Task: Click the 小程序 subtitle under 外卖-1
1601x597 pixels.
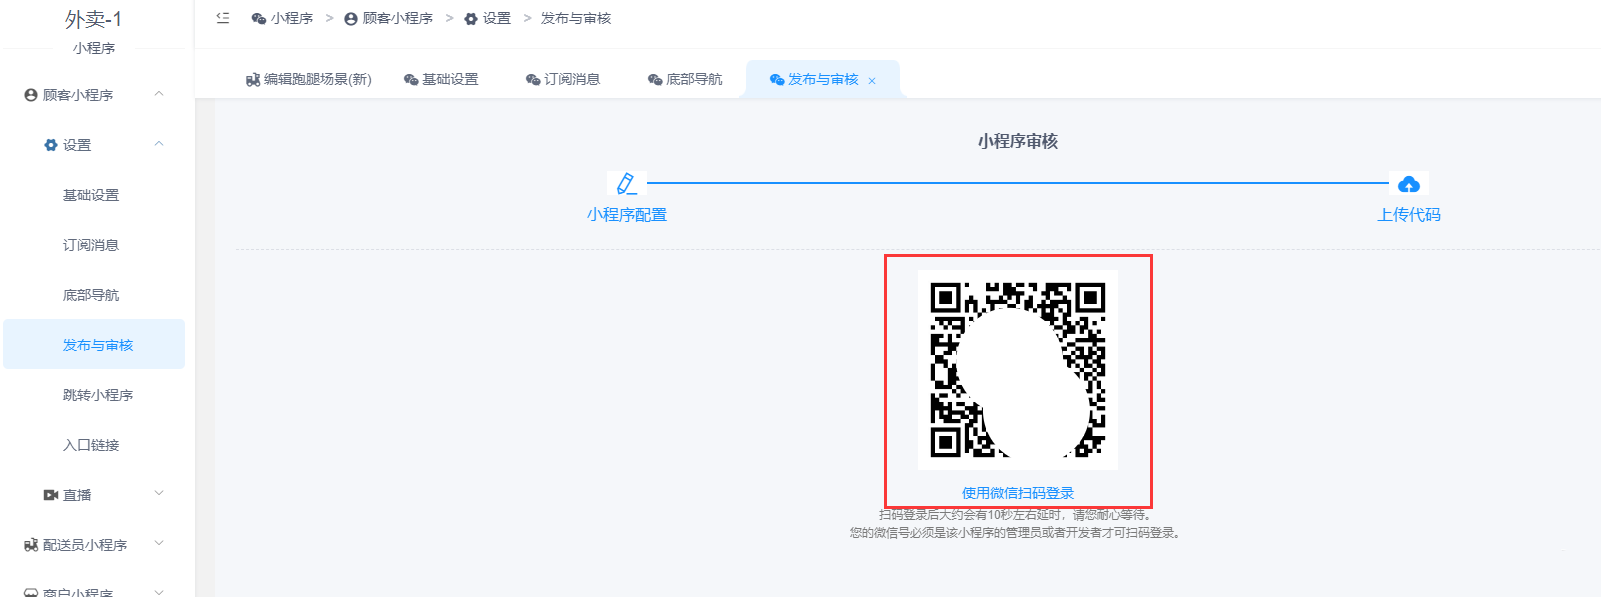Action: (x=94, y=48)
